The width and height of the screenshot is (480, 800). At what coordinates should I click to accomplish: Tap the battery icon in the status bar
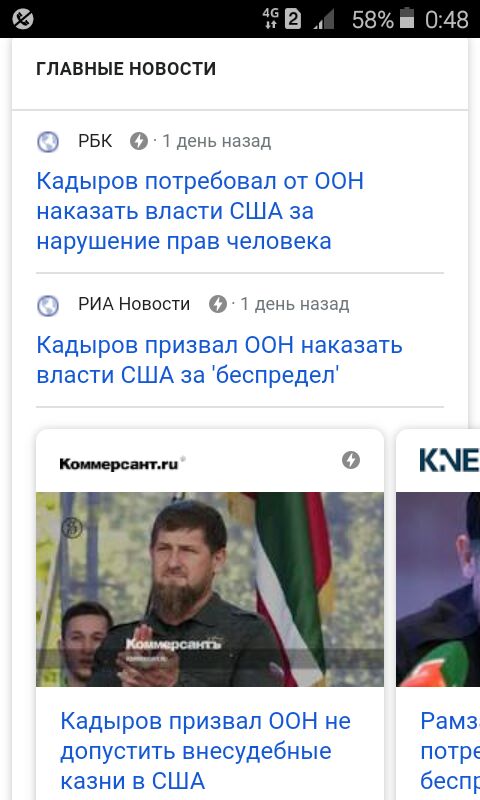407,18
